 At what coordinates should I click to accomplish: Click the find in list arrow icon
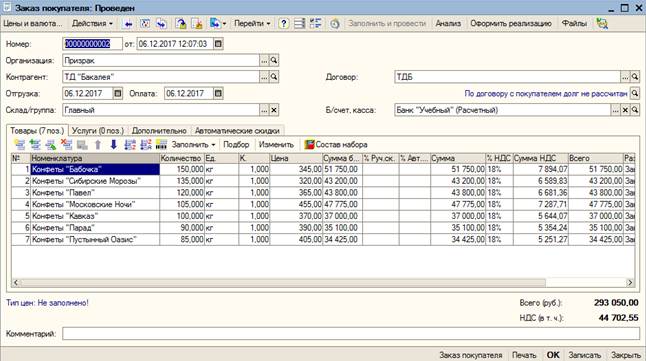coord(128,24)
